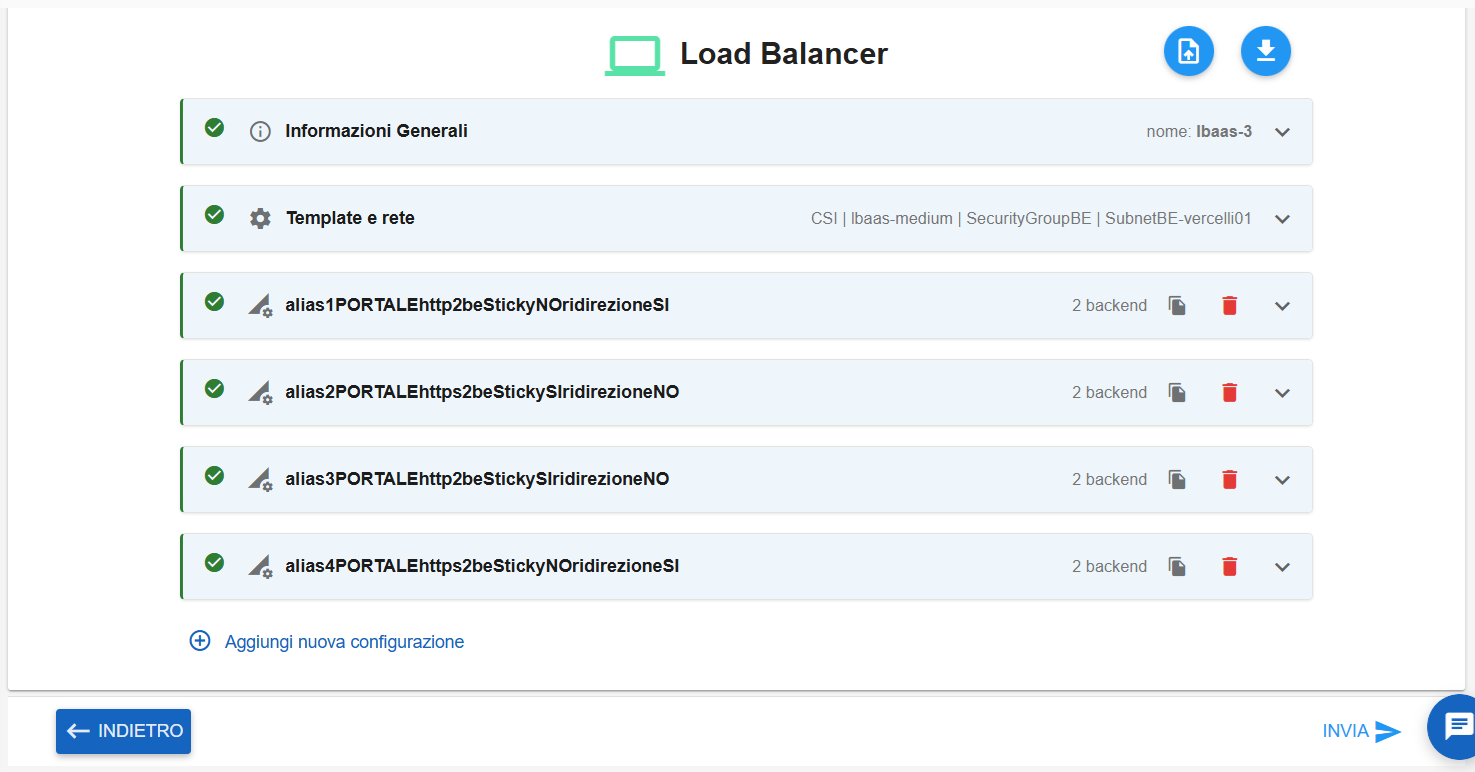Expand alias4PORTALE section chevron
The width and height of the screenshot is (1475, 772).
coord(1284,567)
